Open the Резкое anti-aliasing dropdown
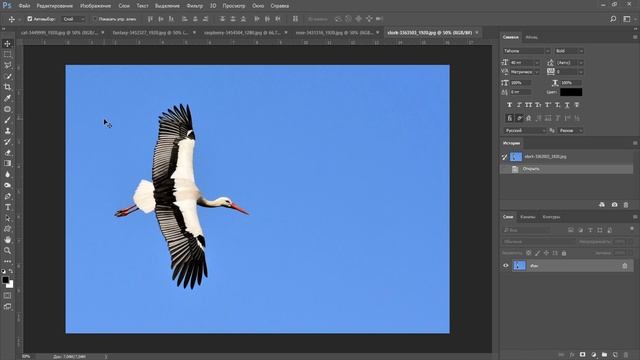This screenshot has height=360, width=640. click(571, 131)
